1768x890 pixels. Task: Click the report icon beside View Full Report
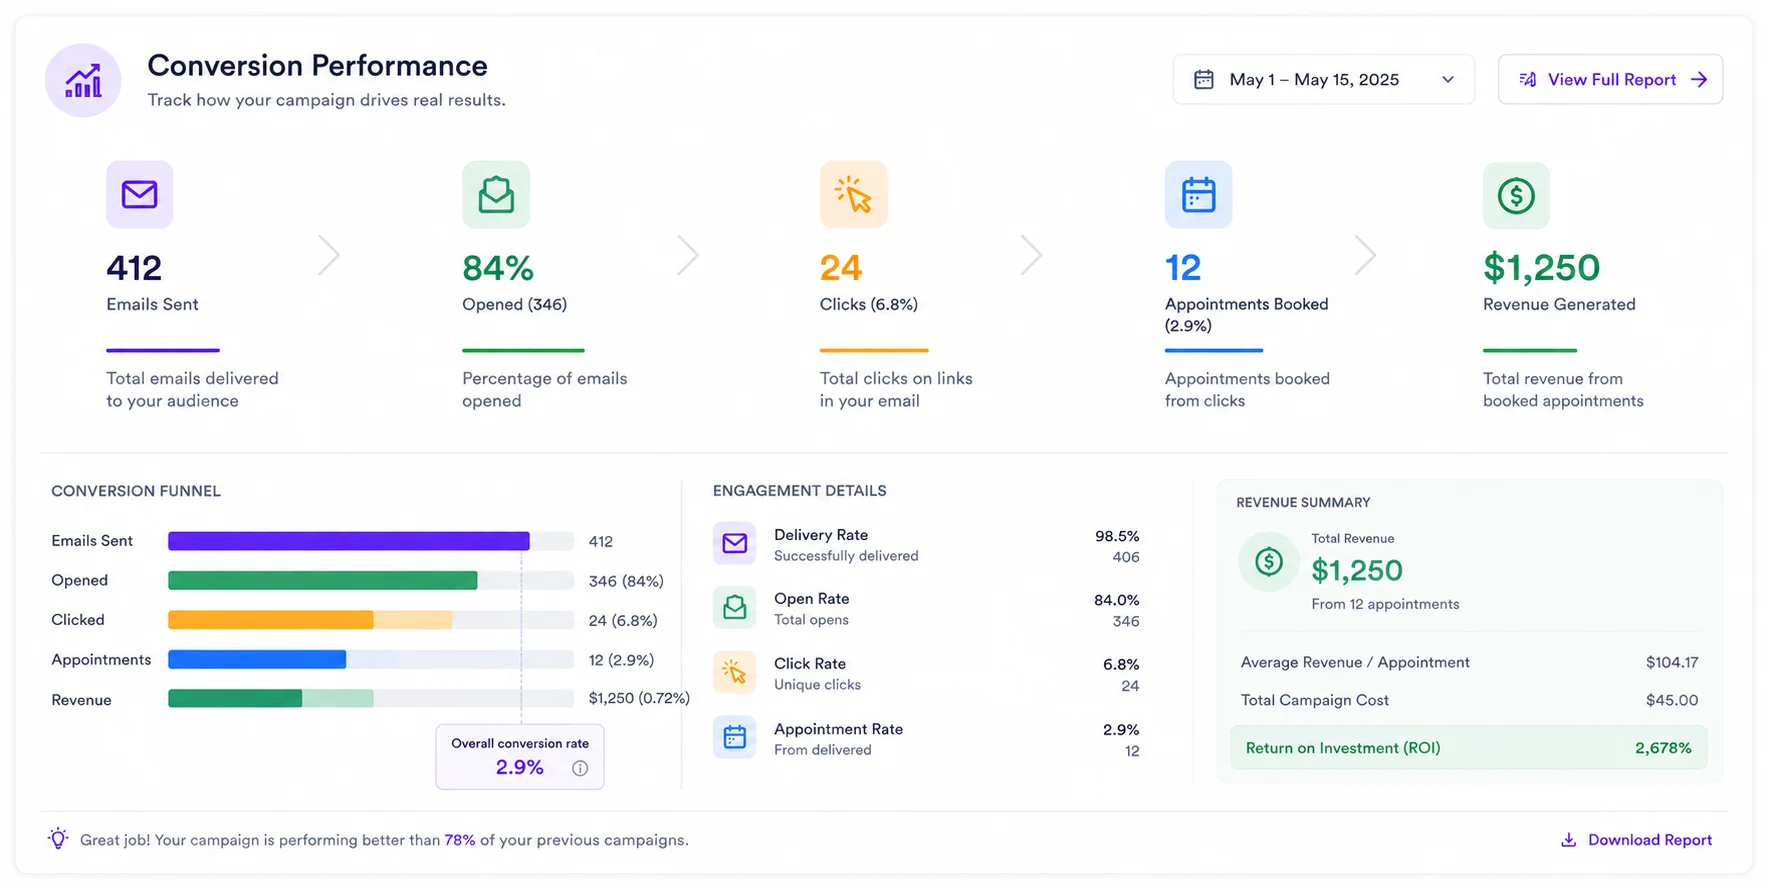click(1528, 79)
